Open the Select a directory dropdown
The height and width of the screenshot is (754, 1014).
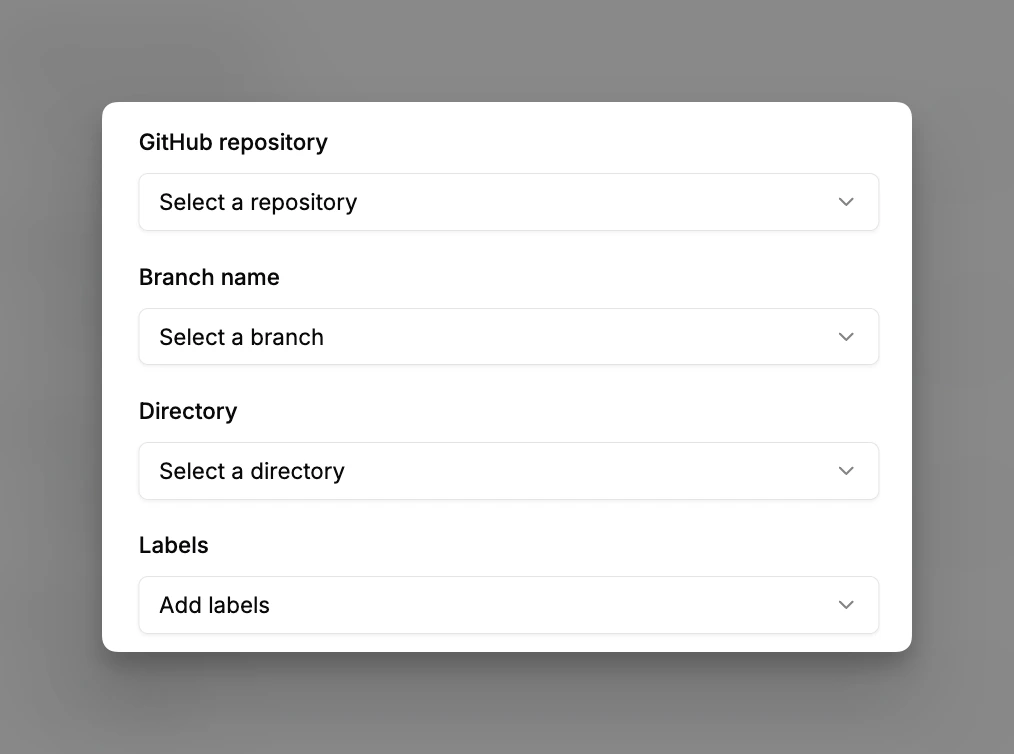pyautogui.click(x=508, y=471)
